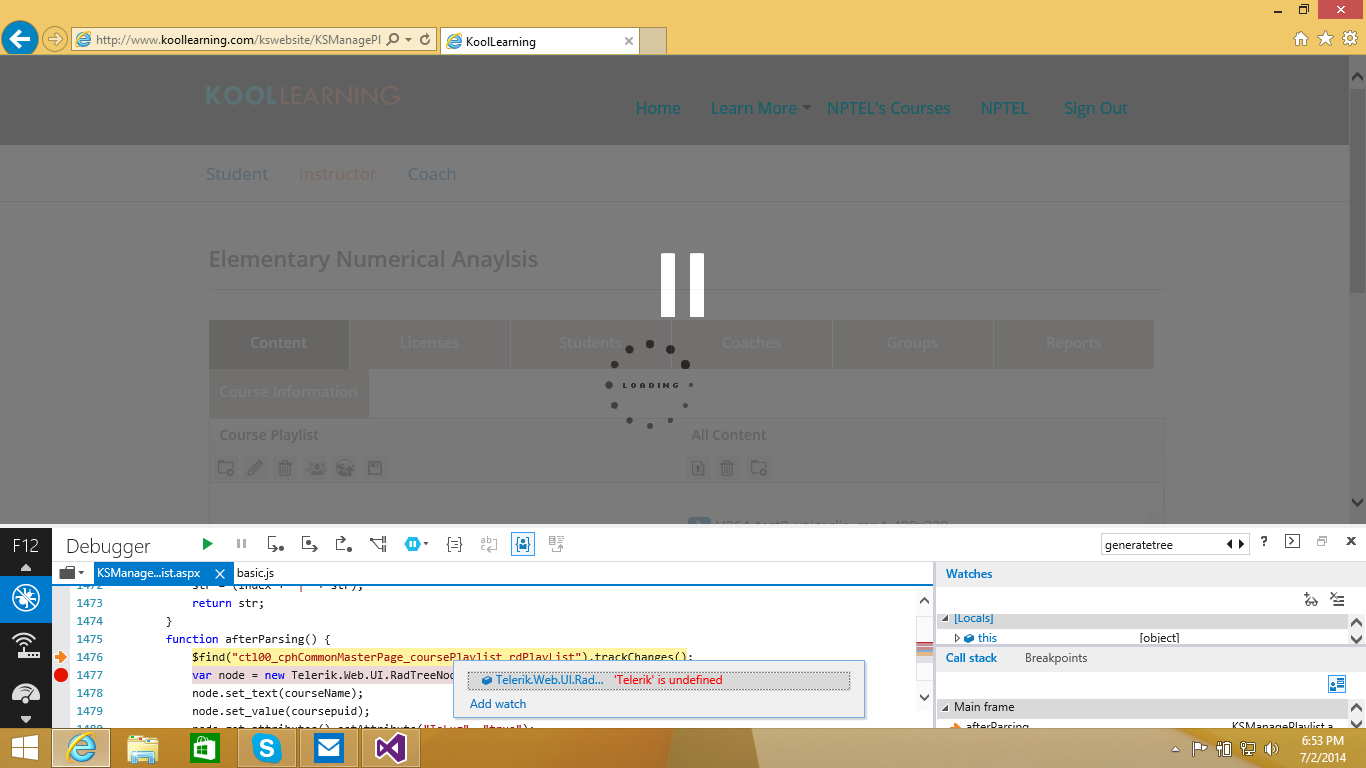1366x768 pixels.
Task: Select the KSManage...ist.aspx tab
Action: [149, 573]
